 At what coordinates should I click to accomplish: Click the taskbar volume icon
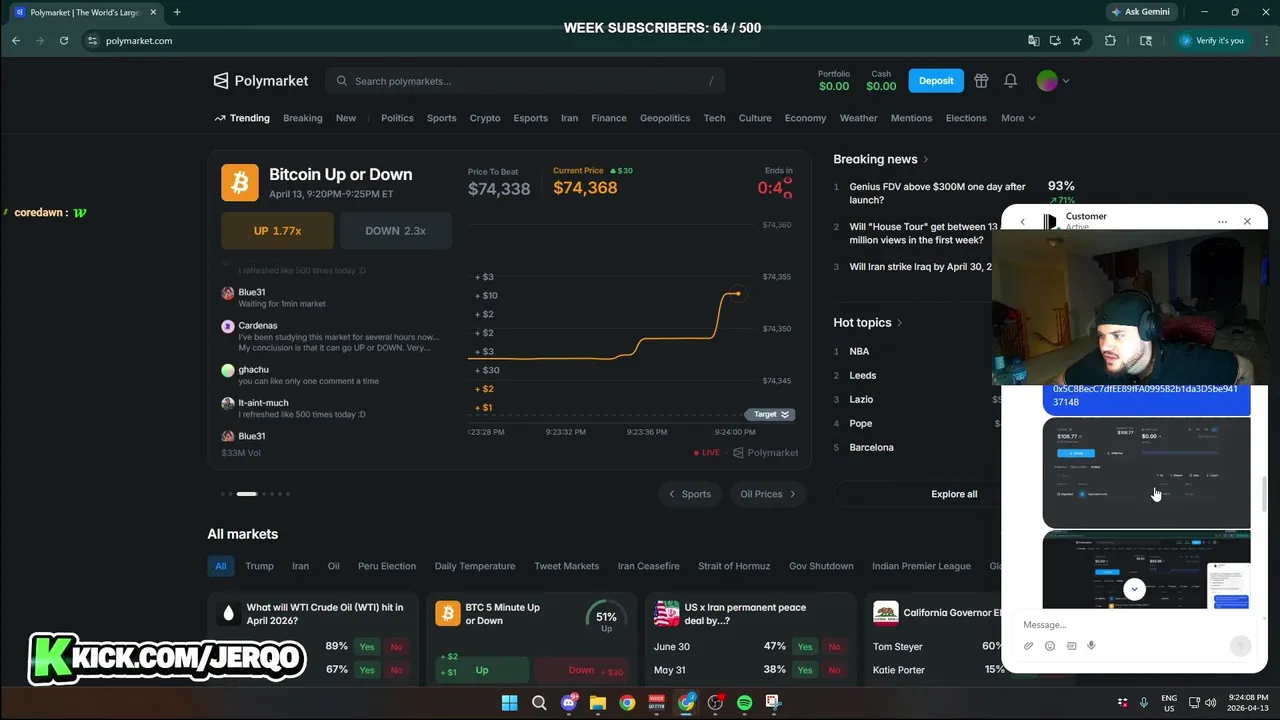pyautogui.click(x=1211, y=703)
